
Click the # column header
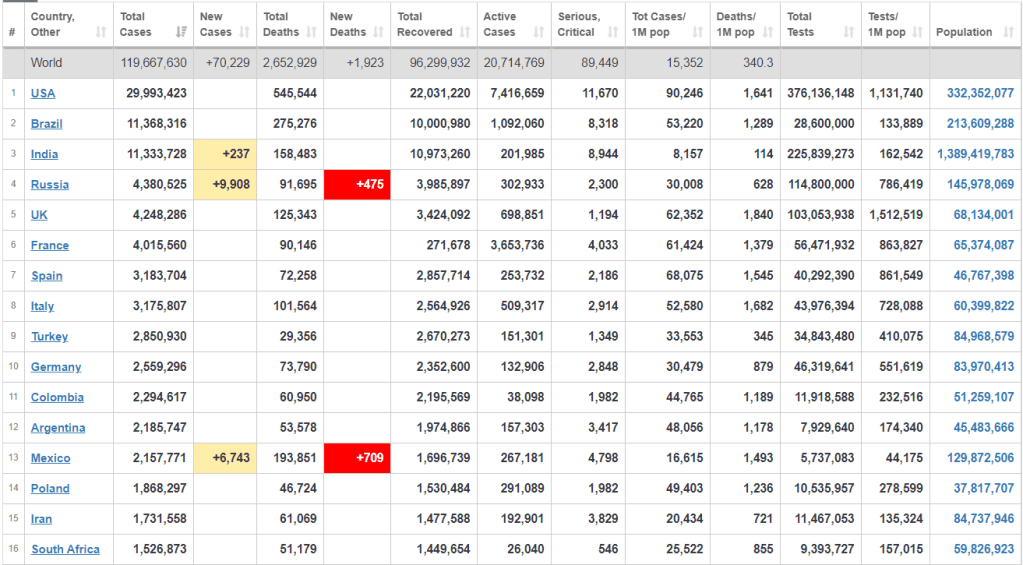pos(12,32)
